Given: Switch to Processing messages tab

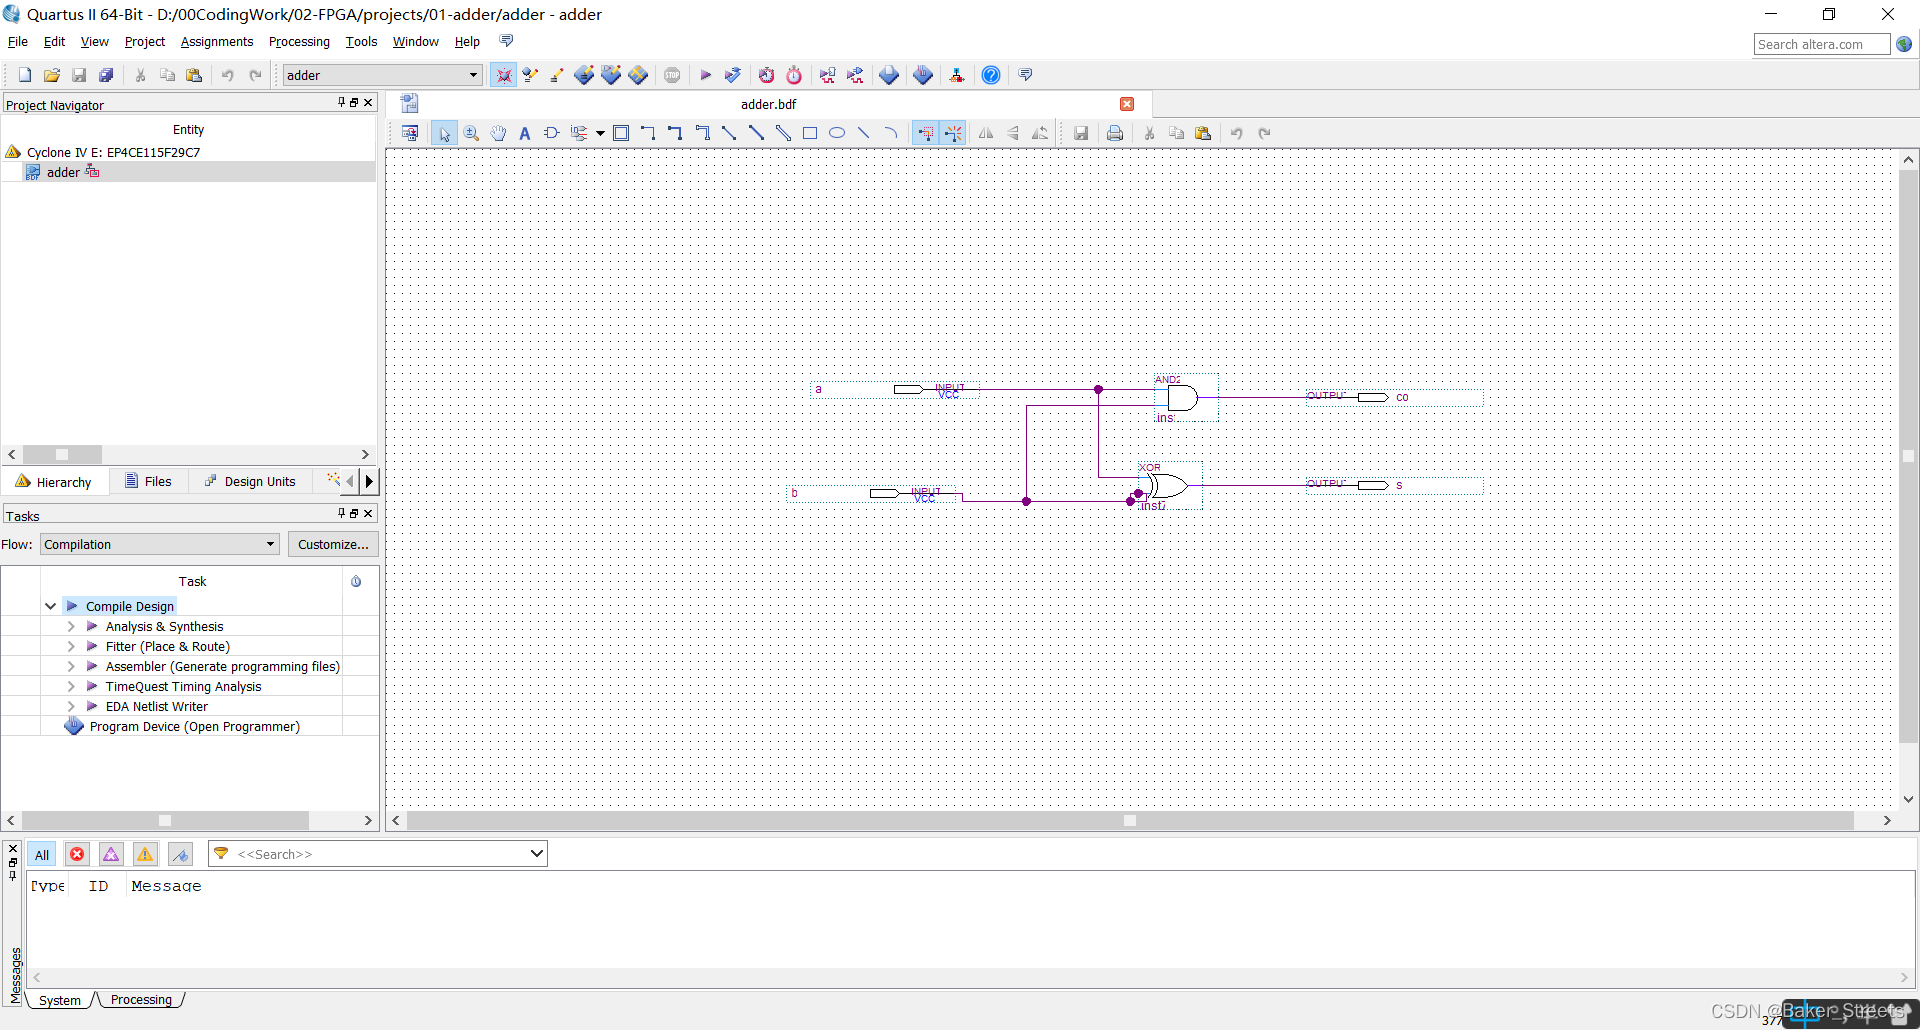Looking at the screenshot, I should [141, 999].
